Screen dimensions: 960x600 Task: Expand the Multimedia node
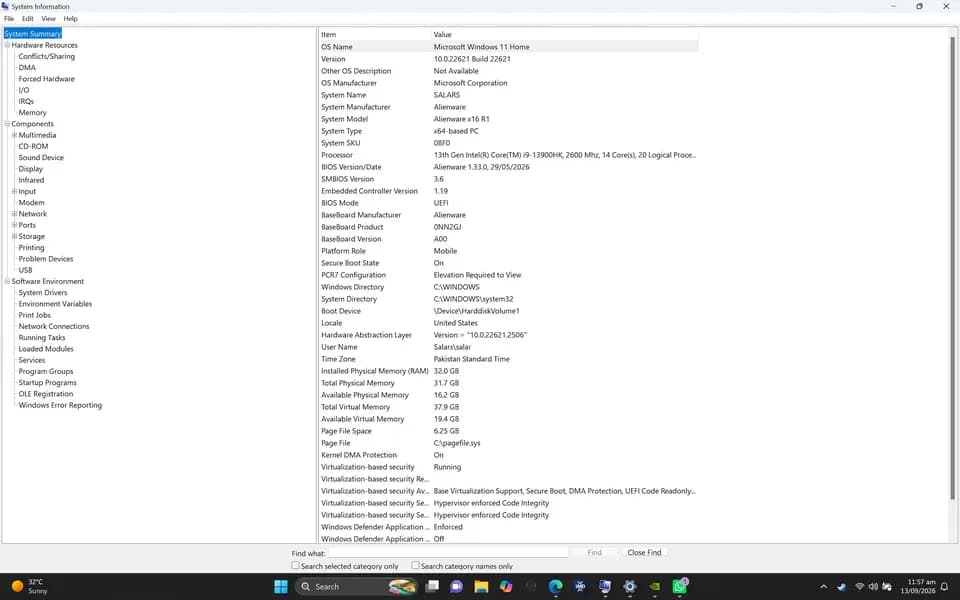15,135
